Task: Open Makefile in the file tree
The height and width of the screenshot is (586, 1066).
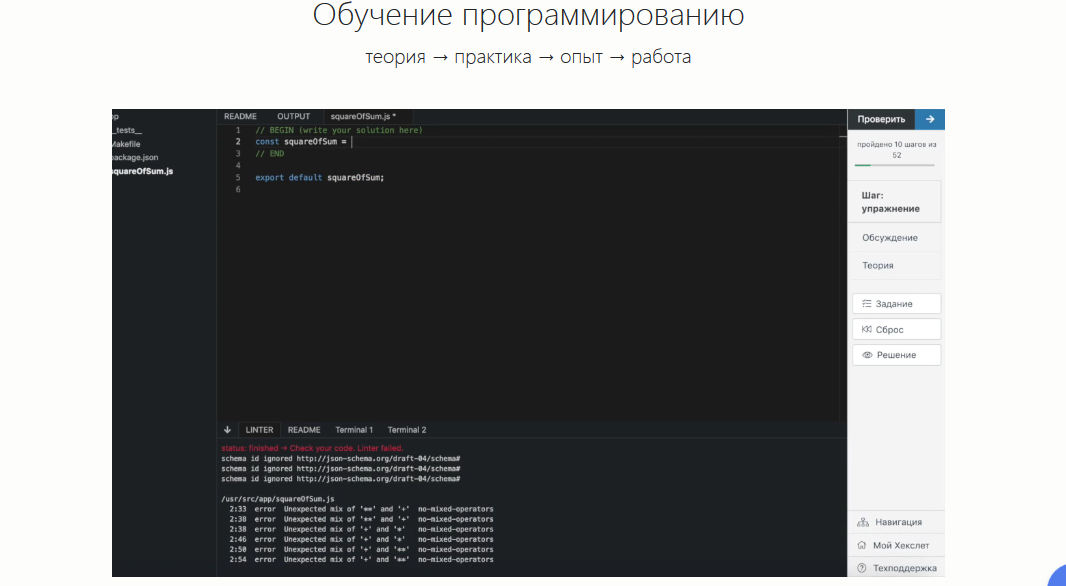Action: tap(126, 143)
